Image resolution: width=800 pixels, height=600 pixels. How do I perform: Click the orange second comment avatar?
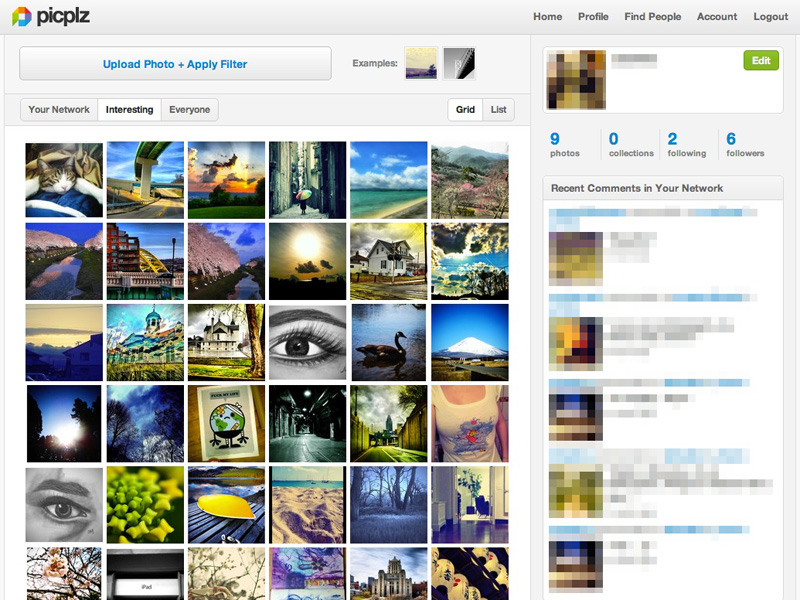[x=576, y=343]
